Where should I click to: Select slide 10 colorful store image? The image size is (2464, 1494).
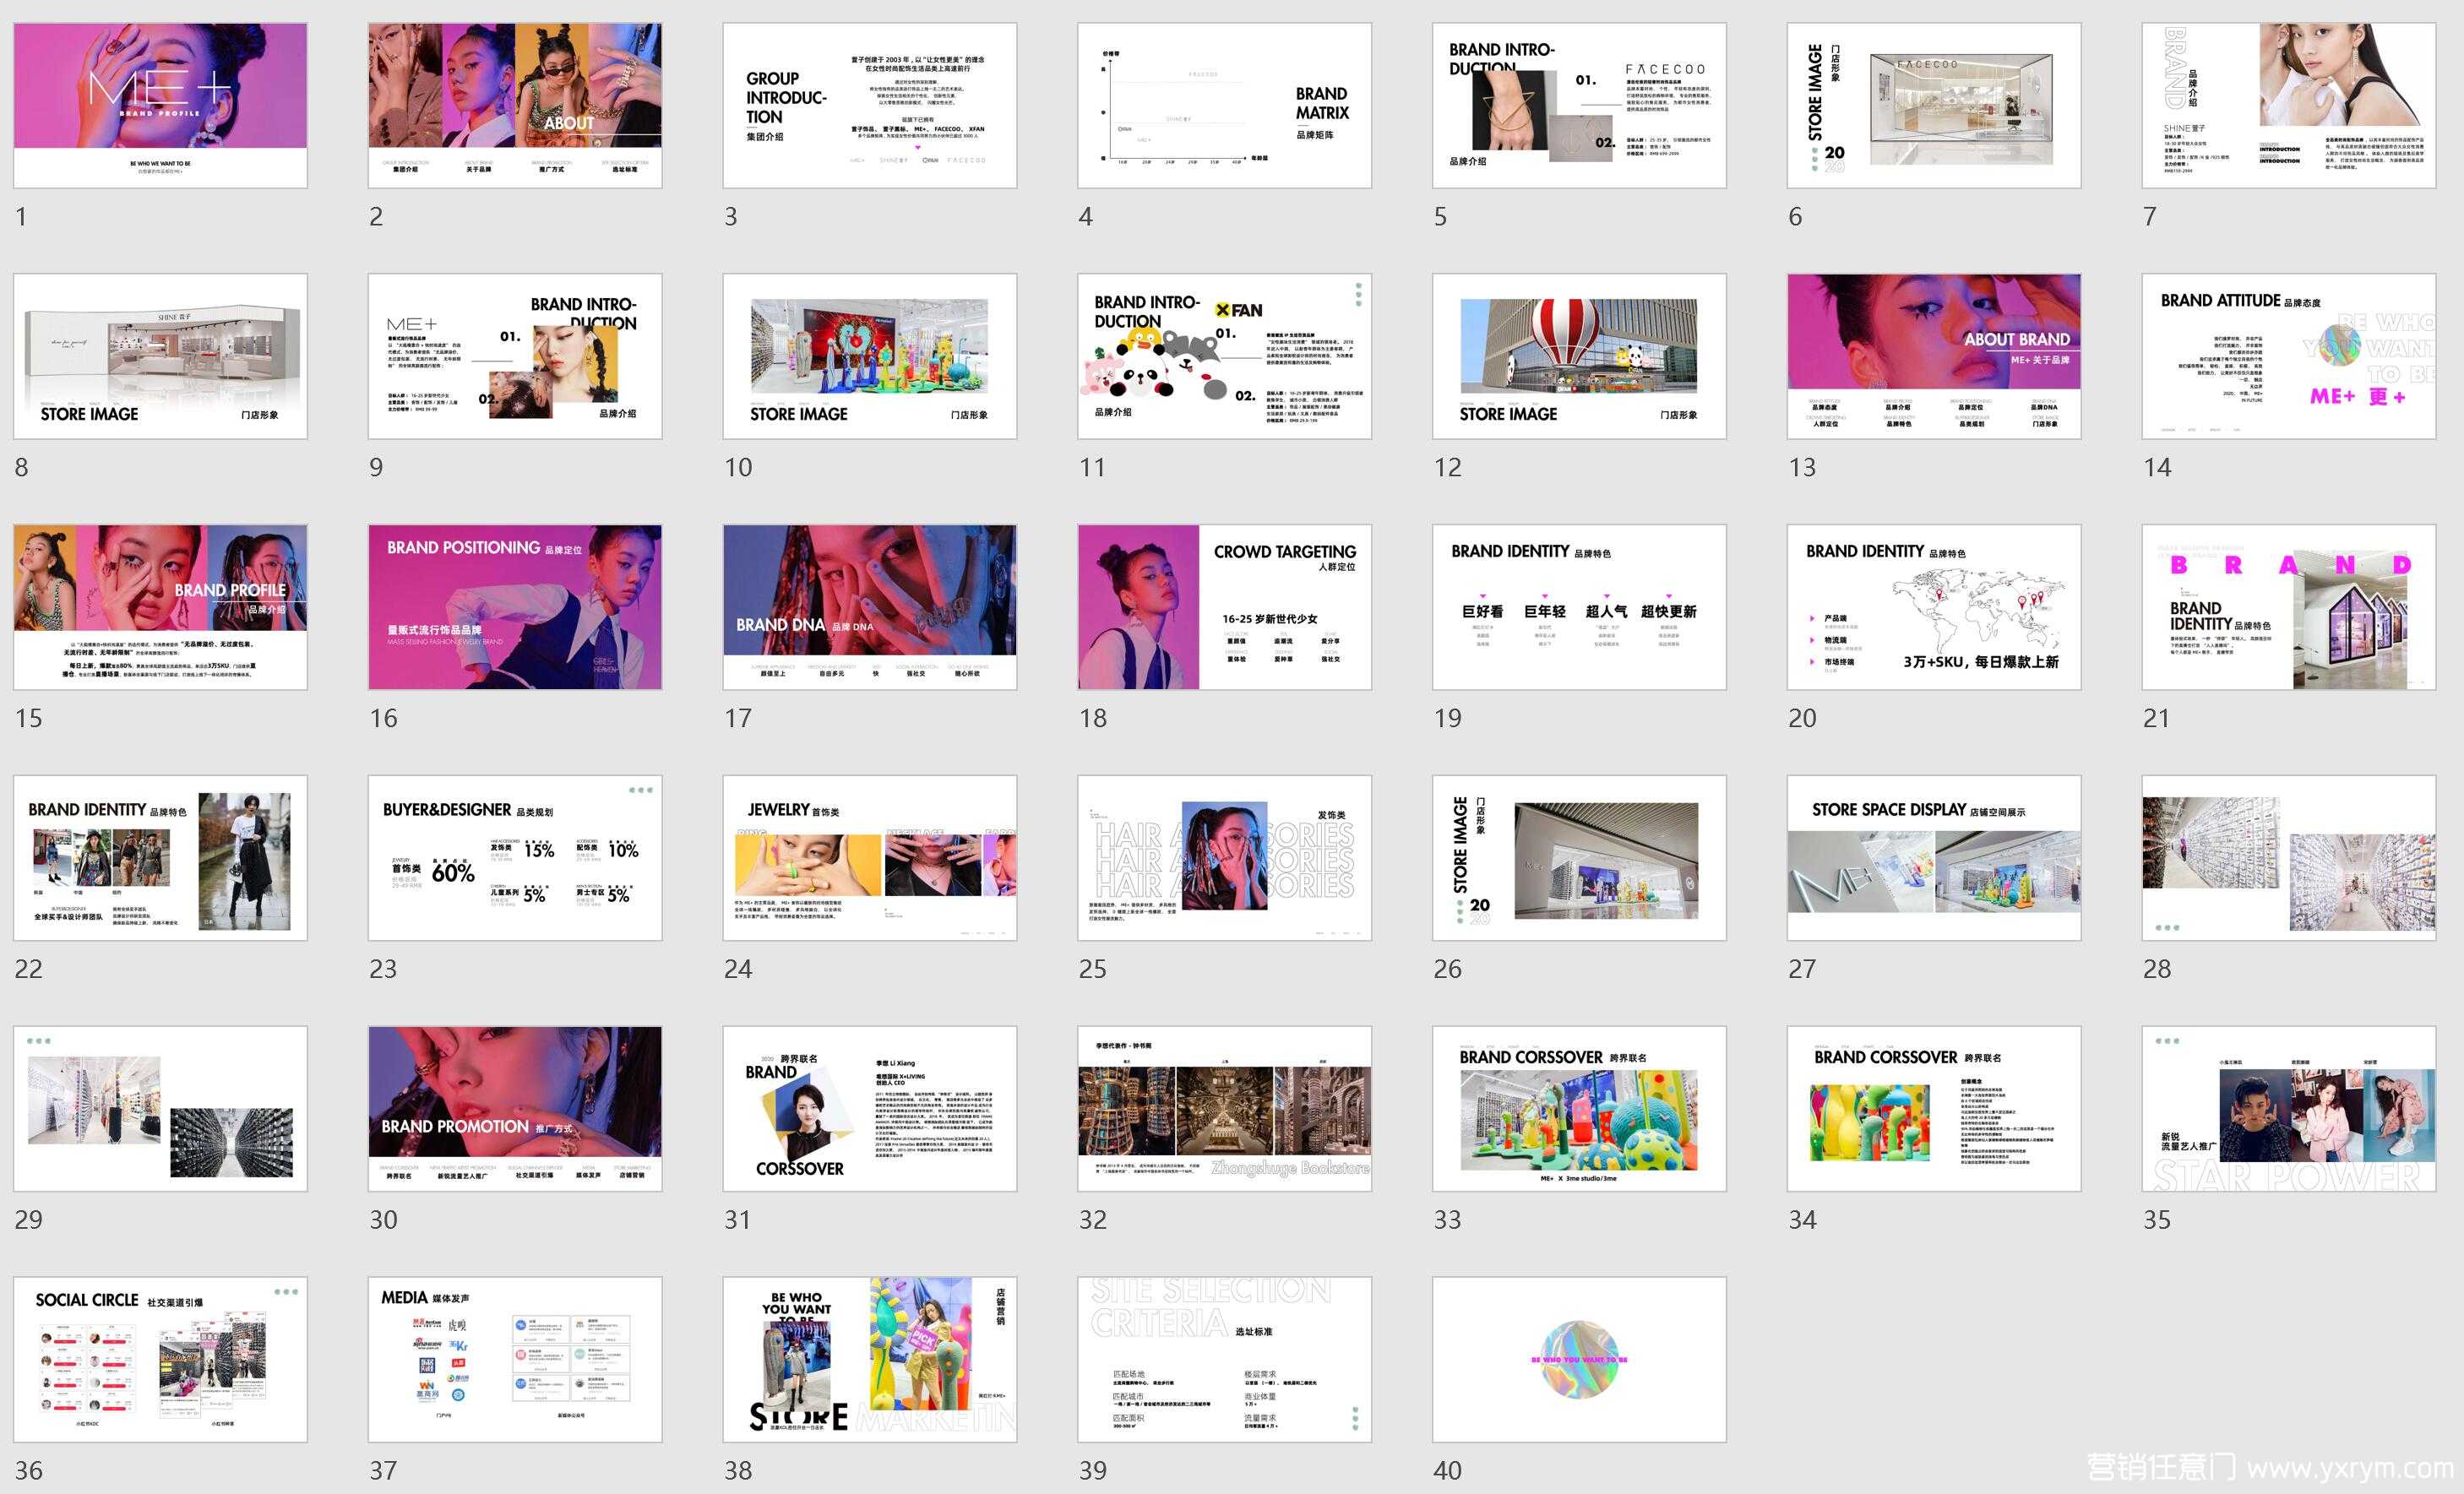[870, 356]
